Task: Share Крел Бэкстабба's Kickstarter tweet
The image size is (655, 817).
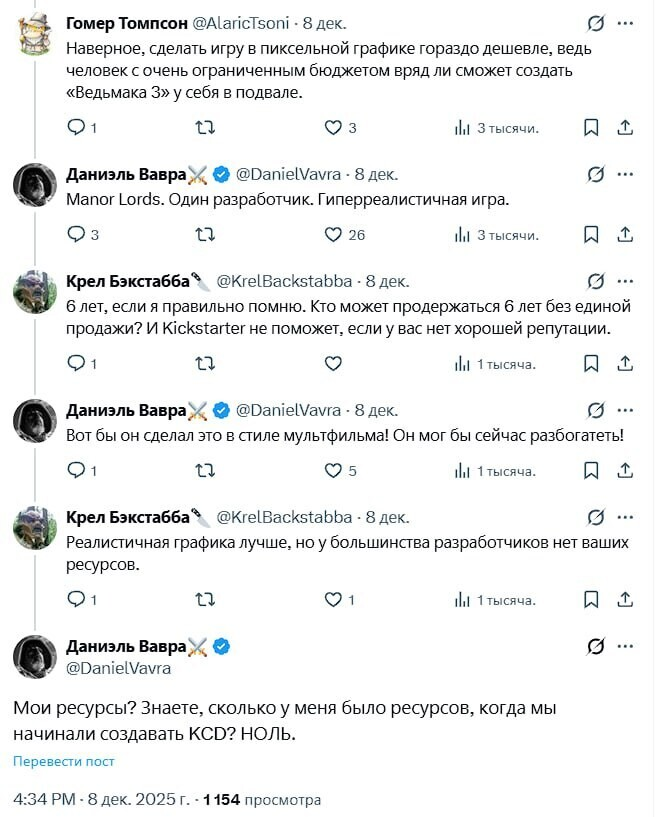Action: pyautogui.click(x=625, y=364)
